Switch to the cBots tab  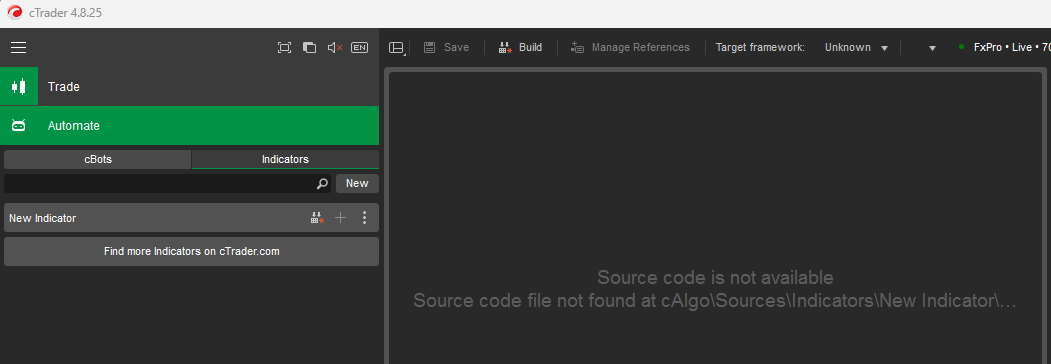pos(98,160)
